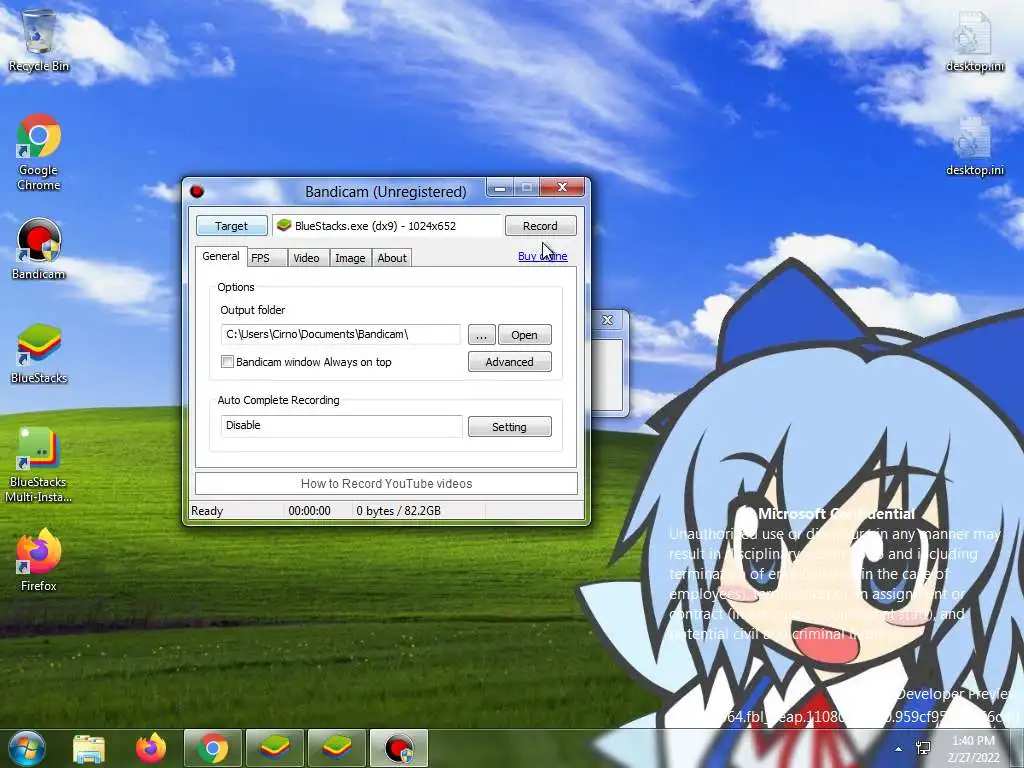Image resolution: width=1024 pixels, height=768 pixels.
Task: Click the 00:00:00 recording timer
Action: point(310,511)
